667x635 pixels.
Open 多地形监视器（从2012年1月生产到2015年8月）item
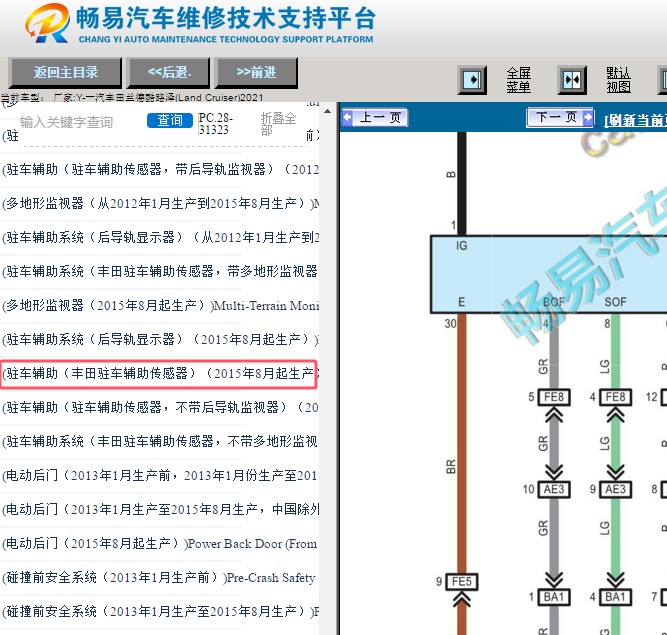coord(160,203)
